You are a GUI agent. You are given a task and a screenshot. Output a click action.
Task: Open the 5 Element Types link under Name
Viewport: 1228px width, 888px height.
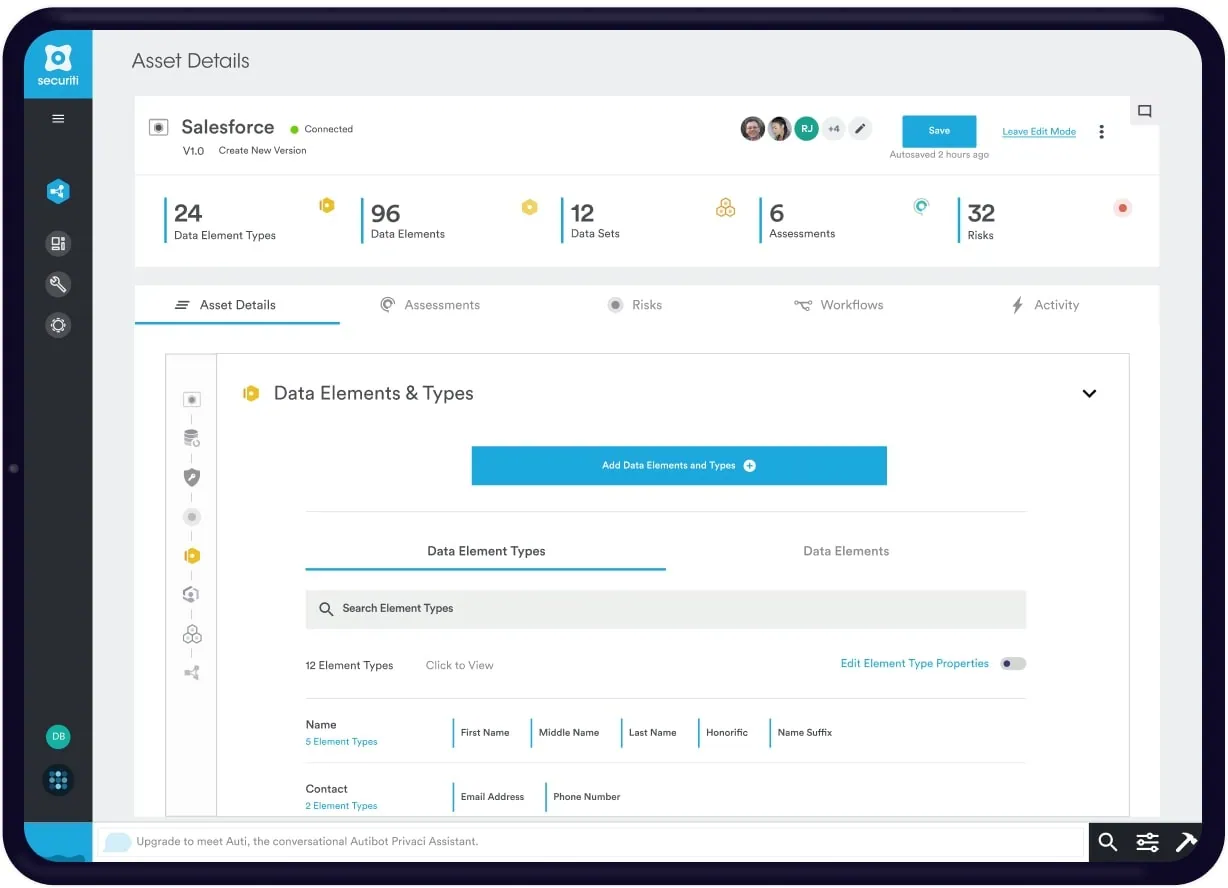coord(341,742)
